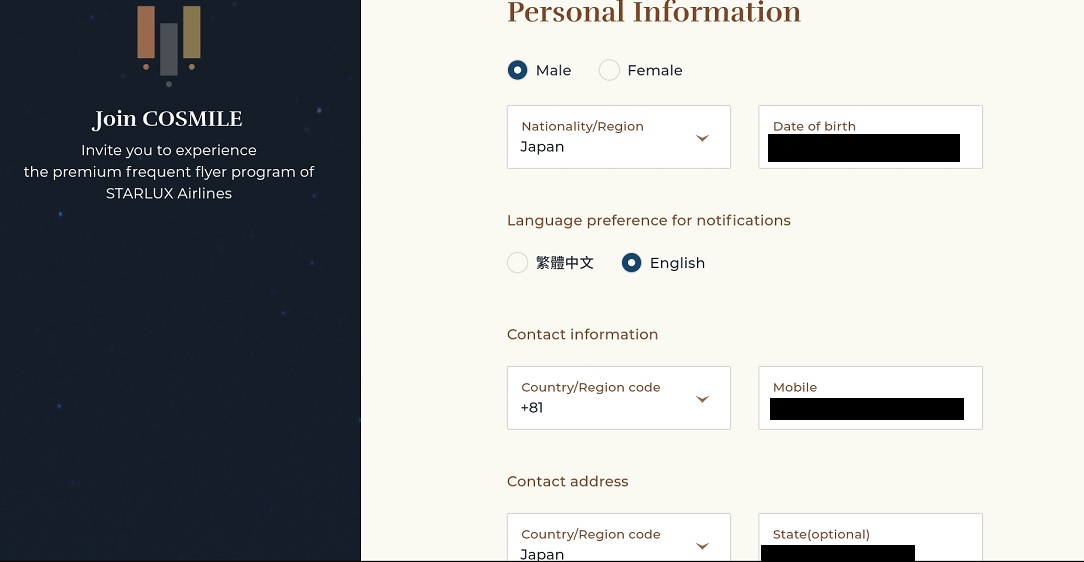This screenshot has width=1084, height=562.
Task: Click the chevron beside +81 code
Action: pos(702,399)
